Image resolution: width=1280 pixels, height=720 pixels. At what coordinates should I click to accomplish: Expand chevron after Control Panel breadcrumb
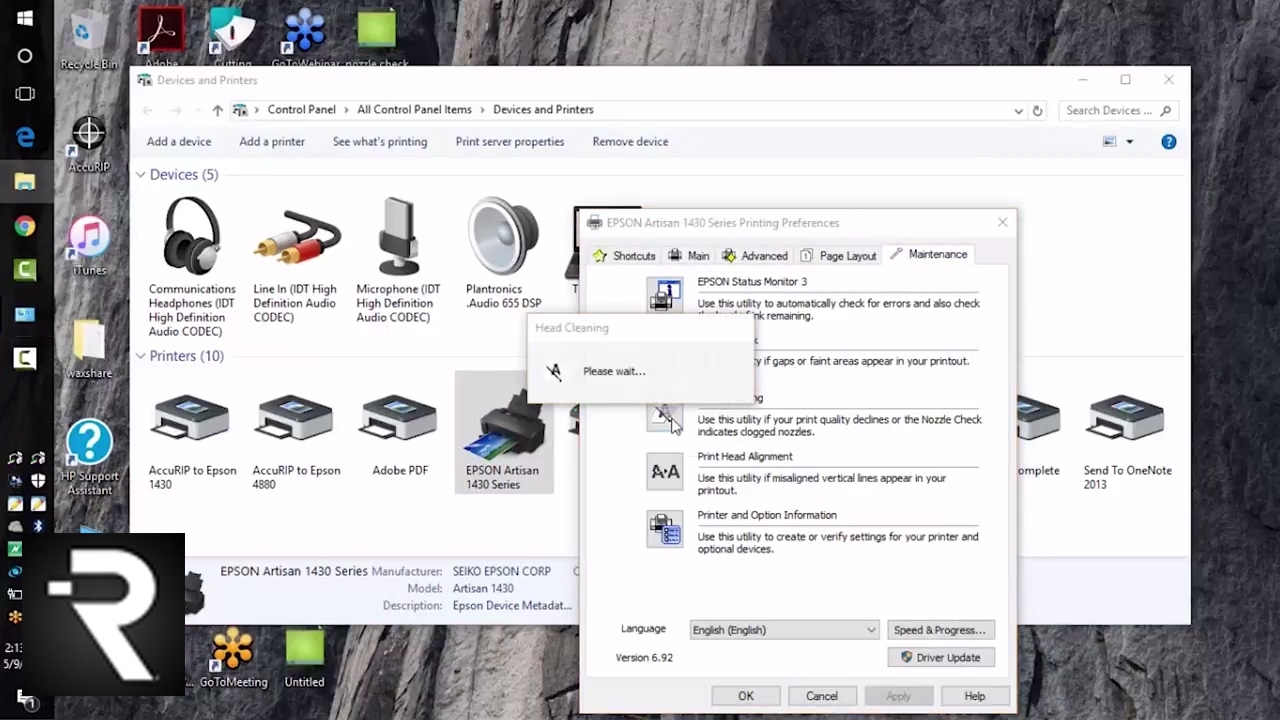pos(346,110)
